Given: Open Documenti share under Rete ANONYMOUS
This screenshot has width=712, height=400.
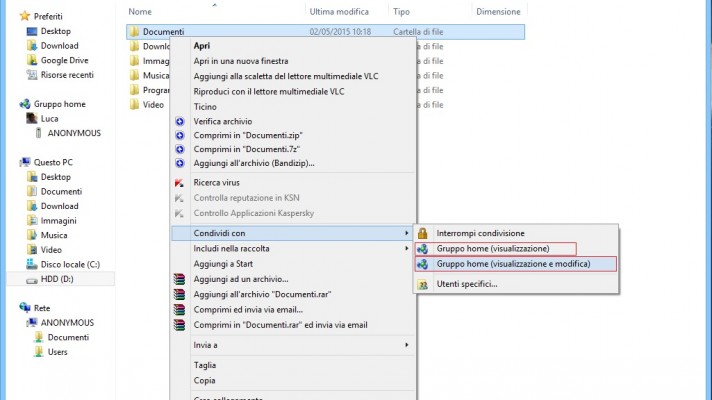Looking at the screenshot, I should pyautogui.click(x=68, y=337).
